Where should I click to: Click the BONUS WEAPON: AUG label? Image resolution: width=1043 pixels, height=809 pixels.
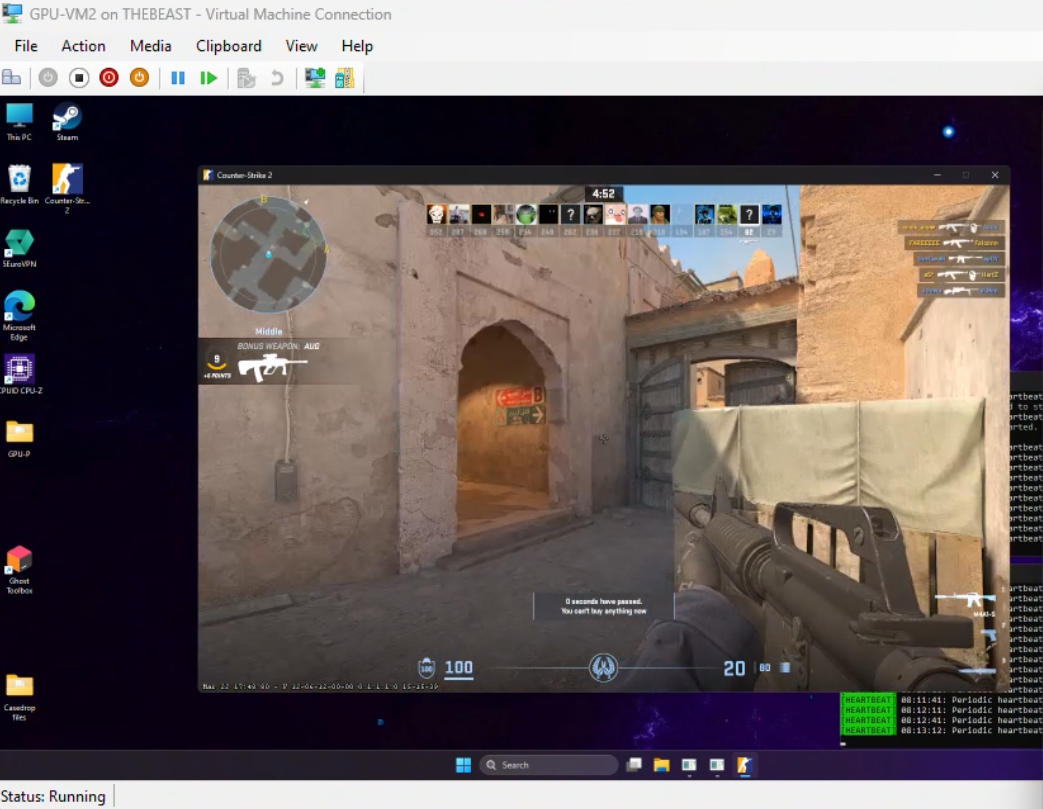pyautogui.click(x=278, y=346)
